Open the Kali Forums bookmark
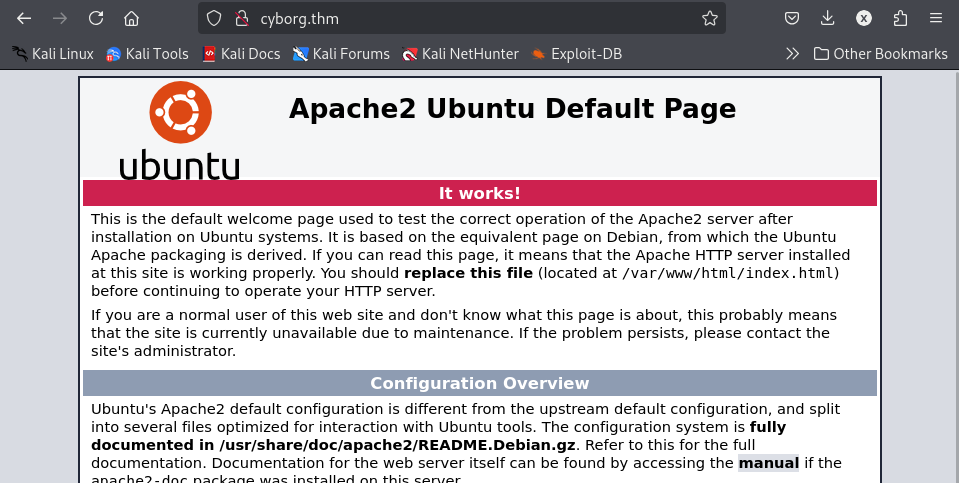The height and width of the screenshot is (483, 959). tap(341, 54)
